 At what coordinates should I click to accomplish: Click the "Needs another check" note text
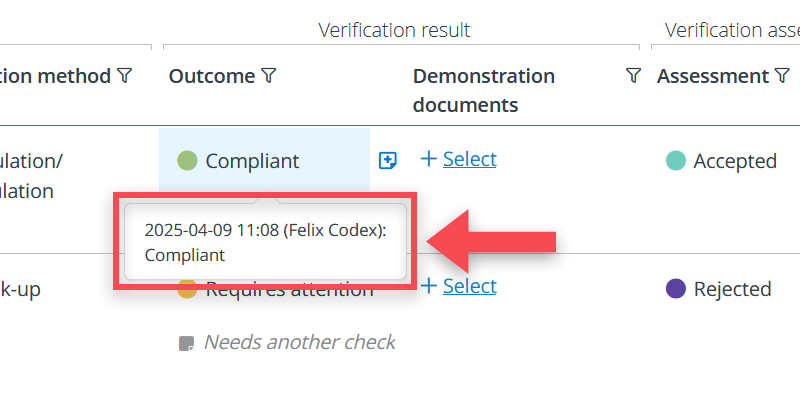point(299,342)
